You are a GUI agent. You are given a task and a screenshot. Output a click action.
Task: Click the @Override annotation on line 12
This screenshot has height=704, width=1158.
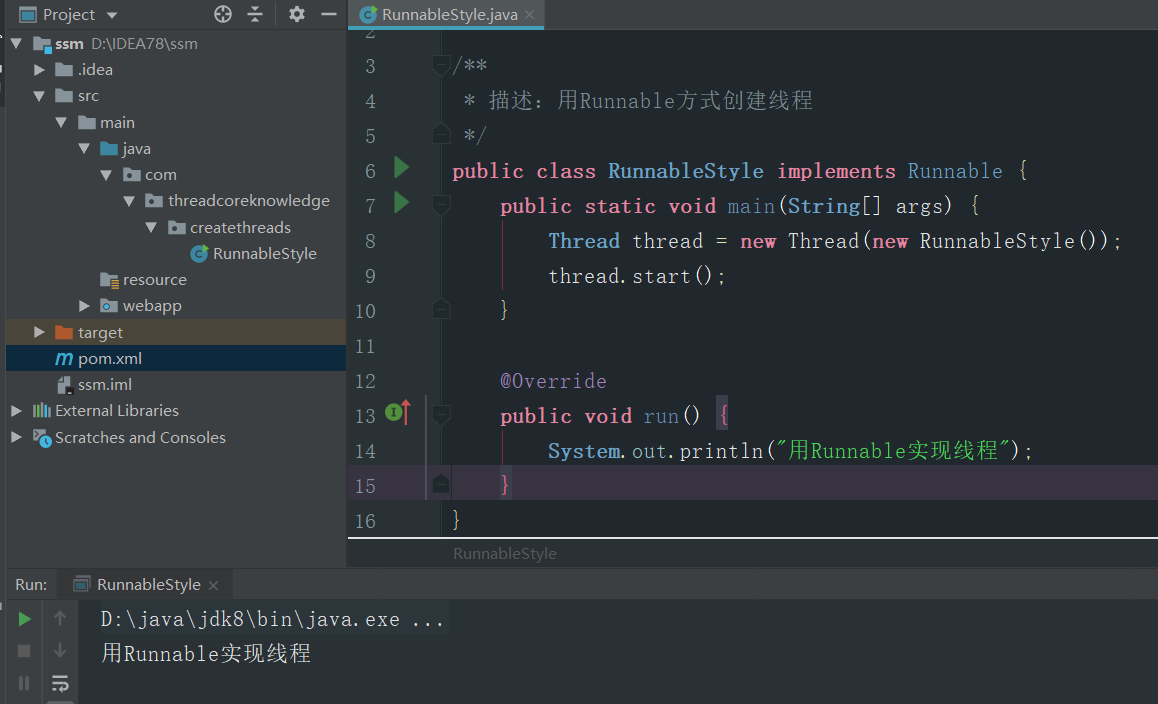[x=553, y=381]
